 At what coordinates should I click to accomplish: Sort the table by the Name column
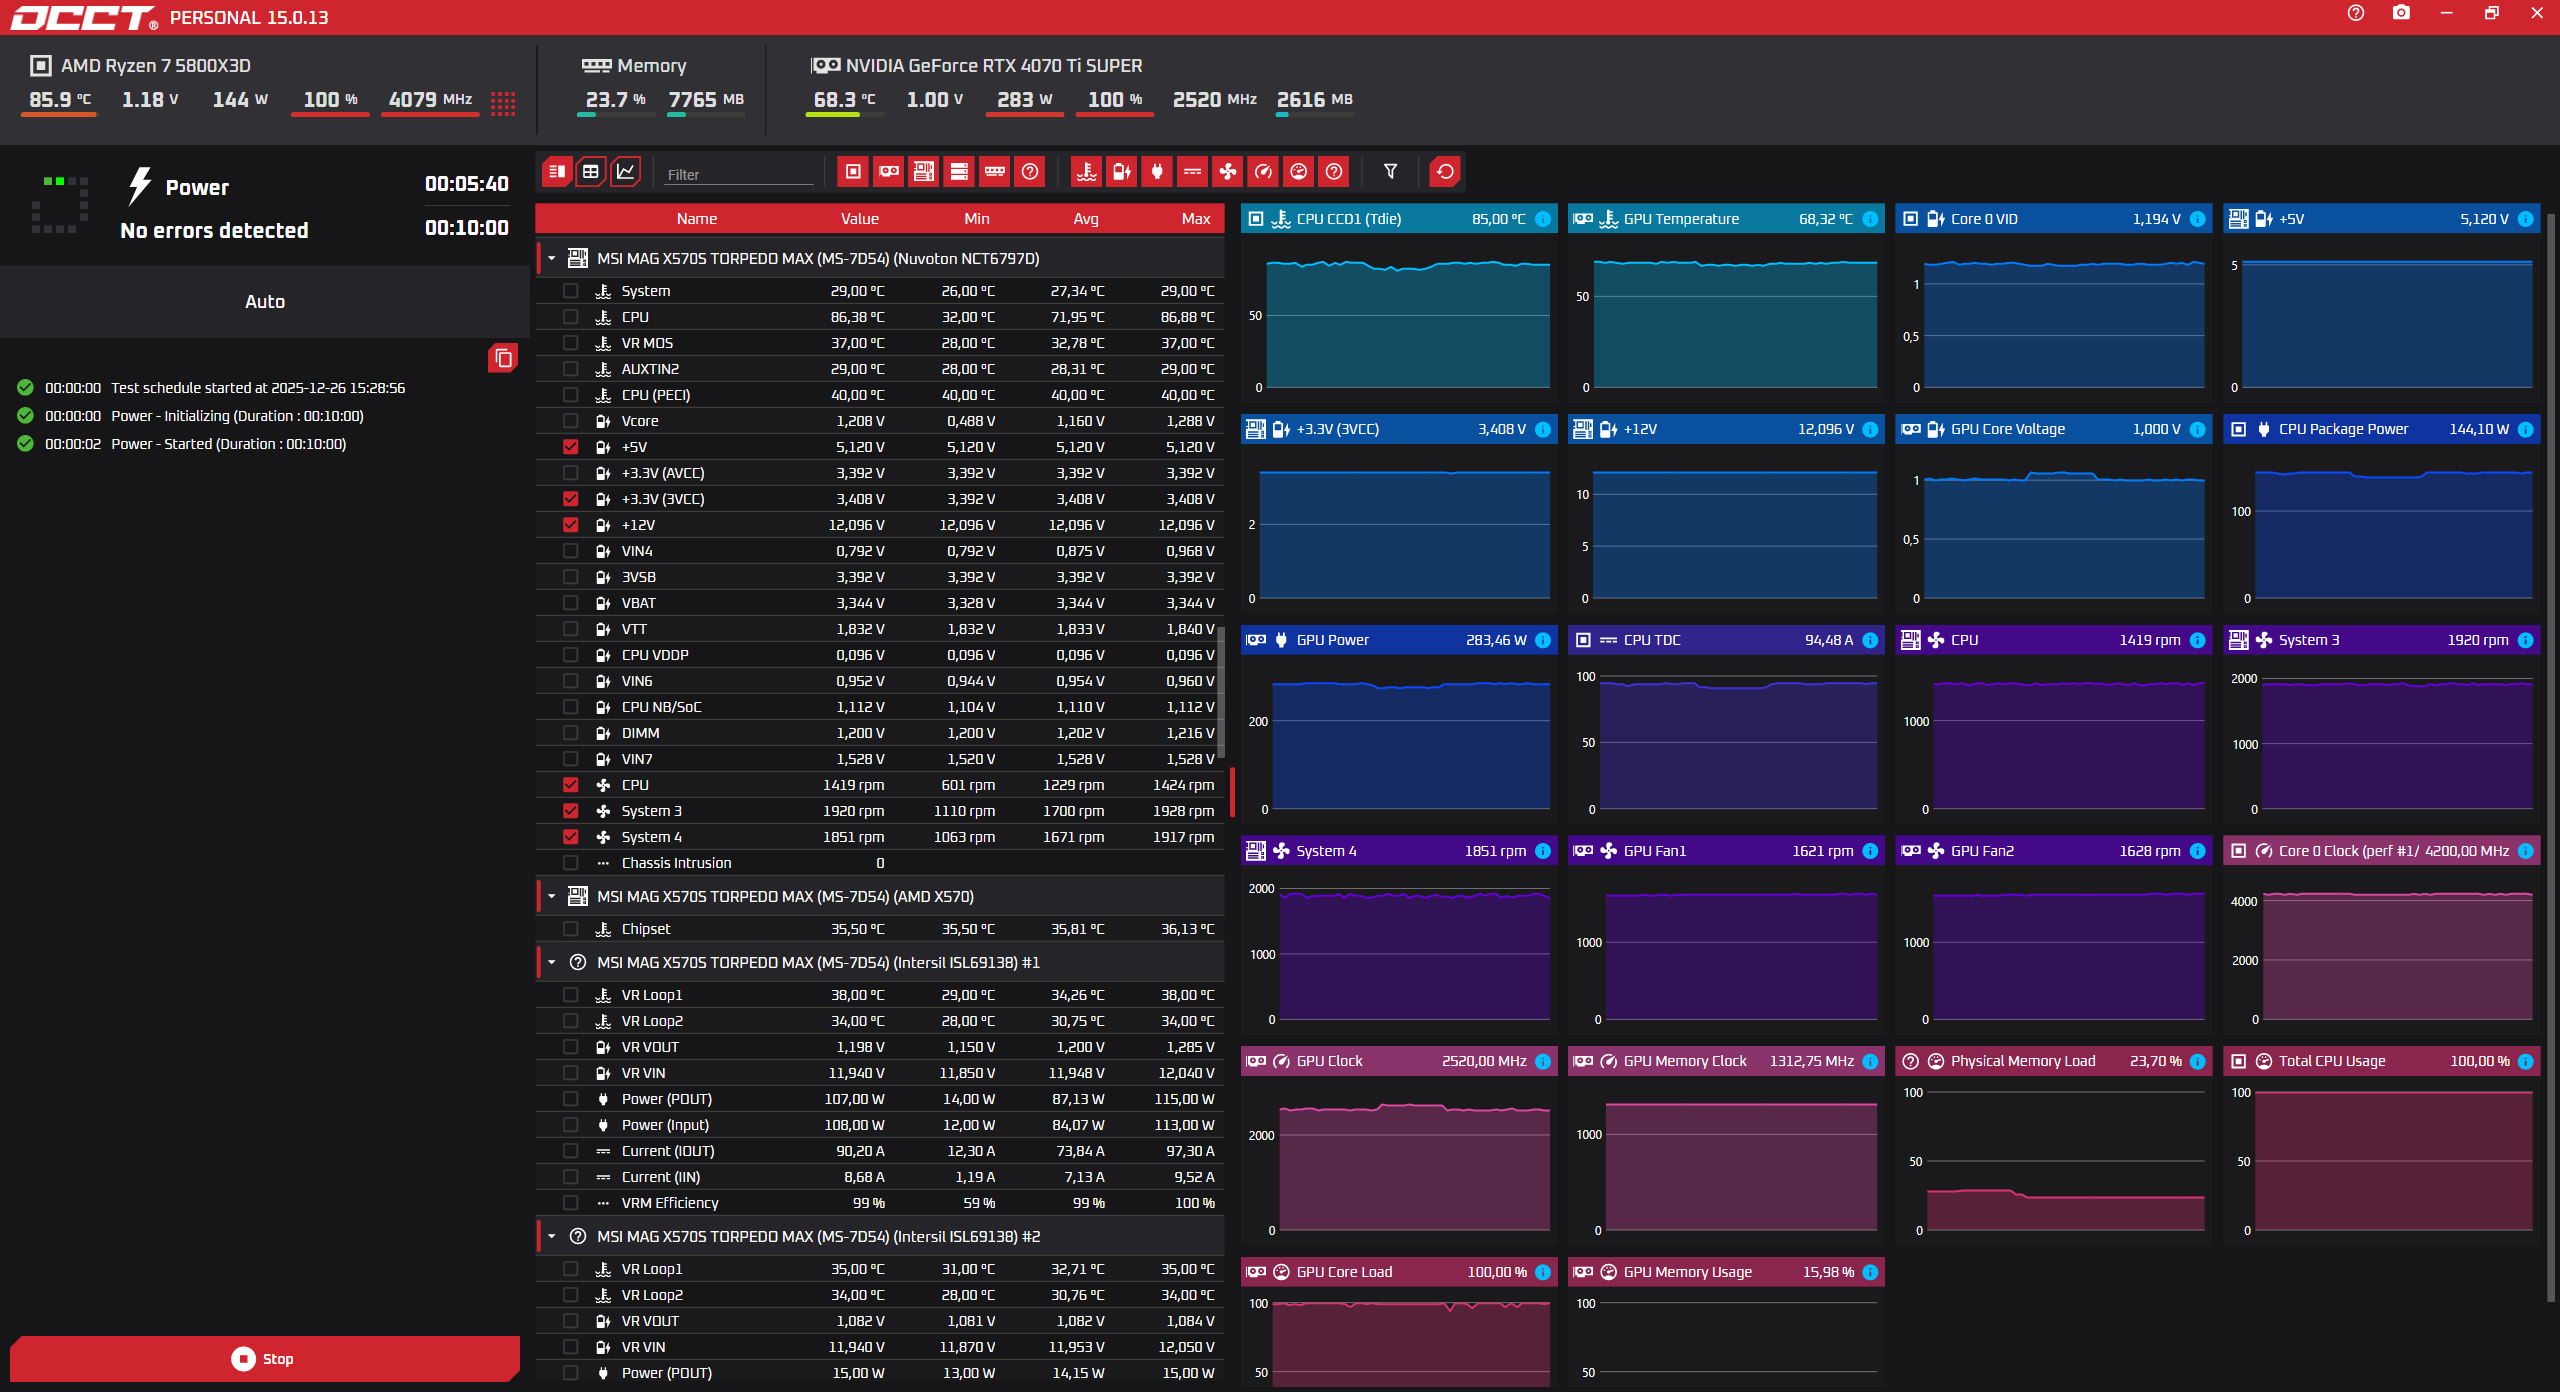pos(697,218)
